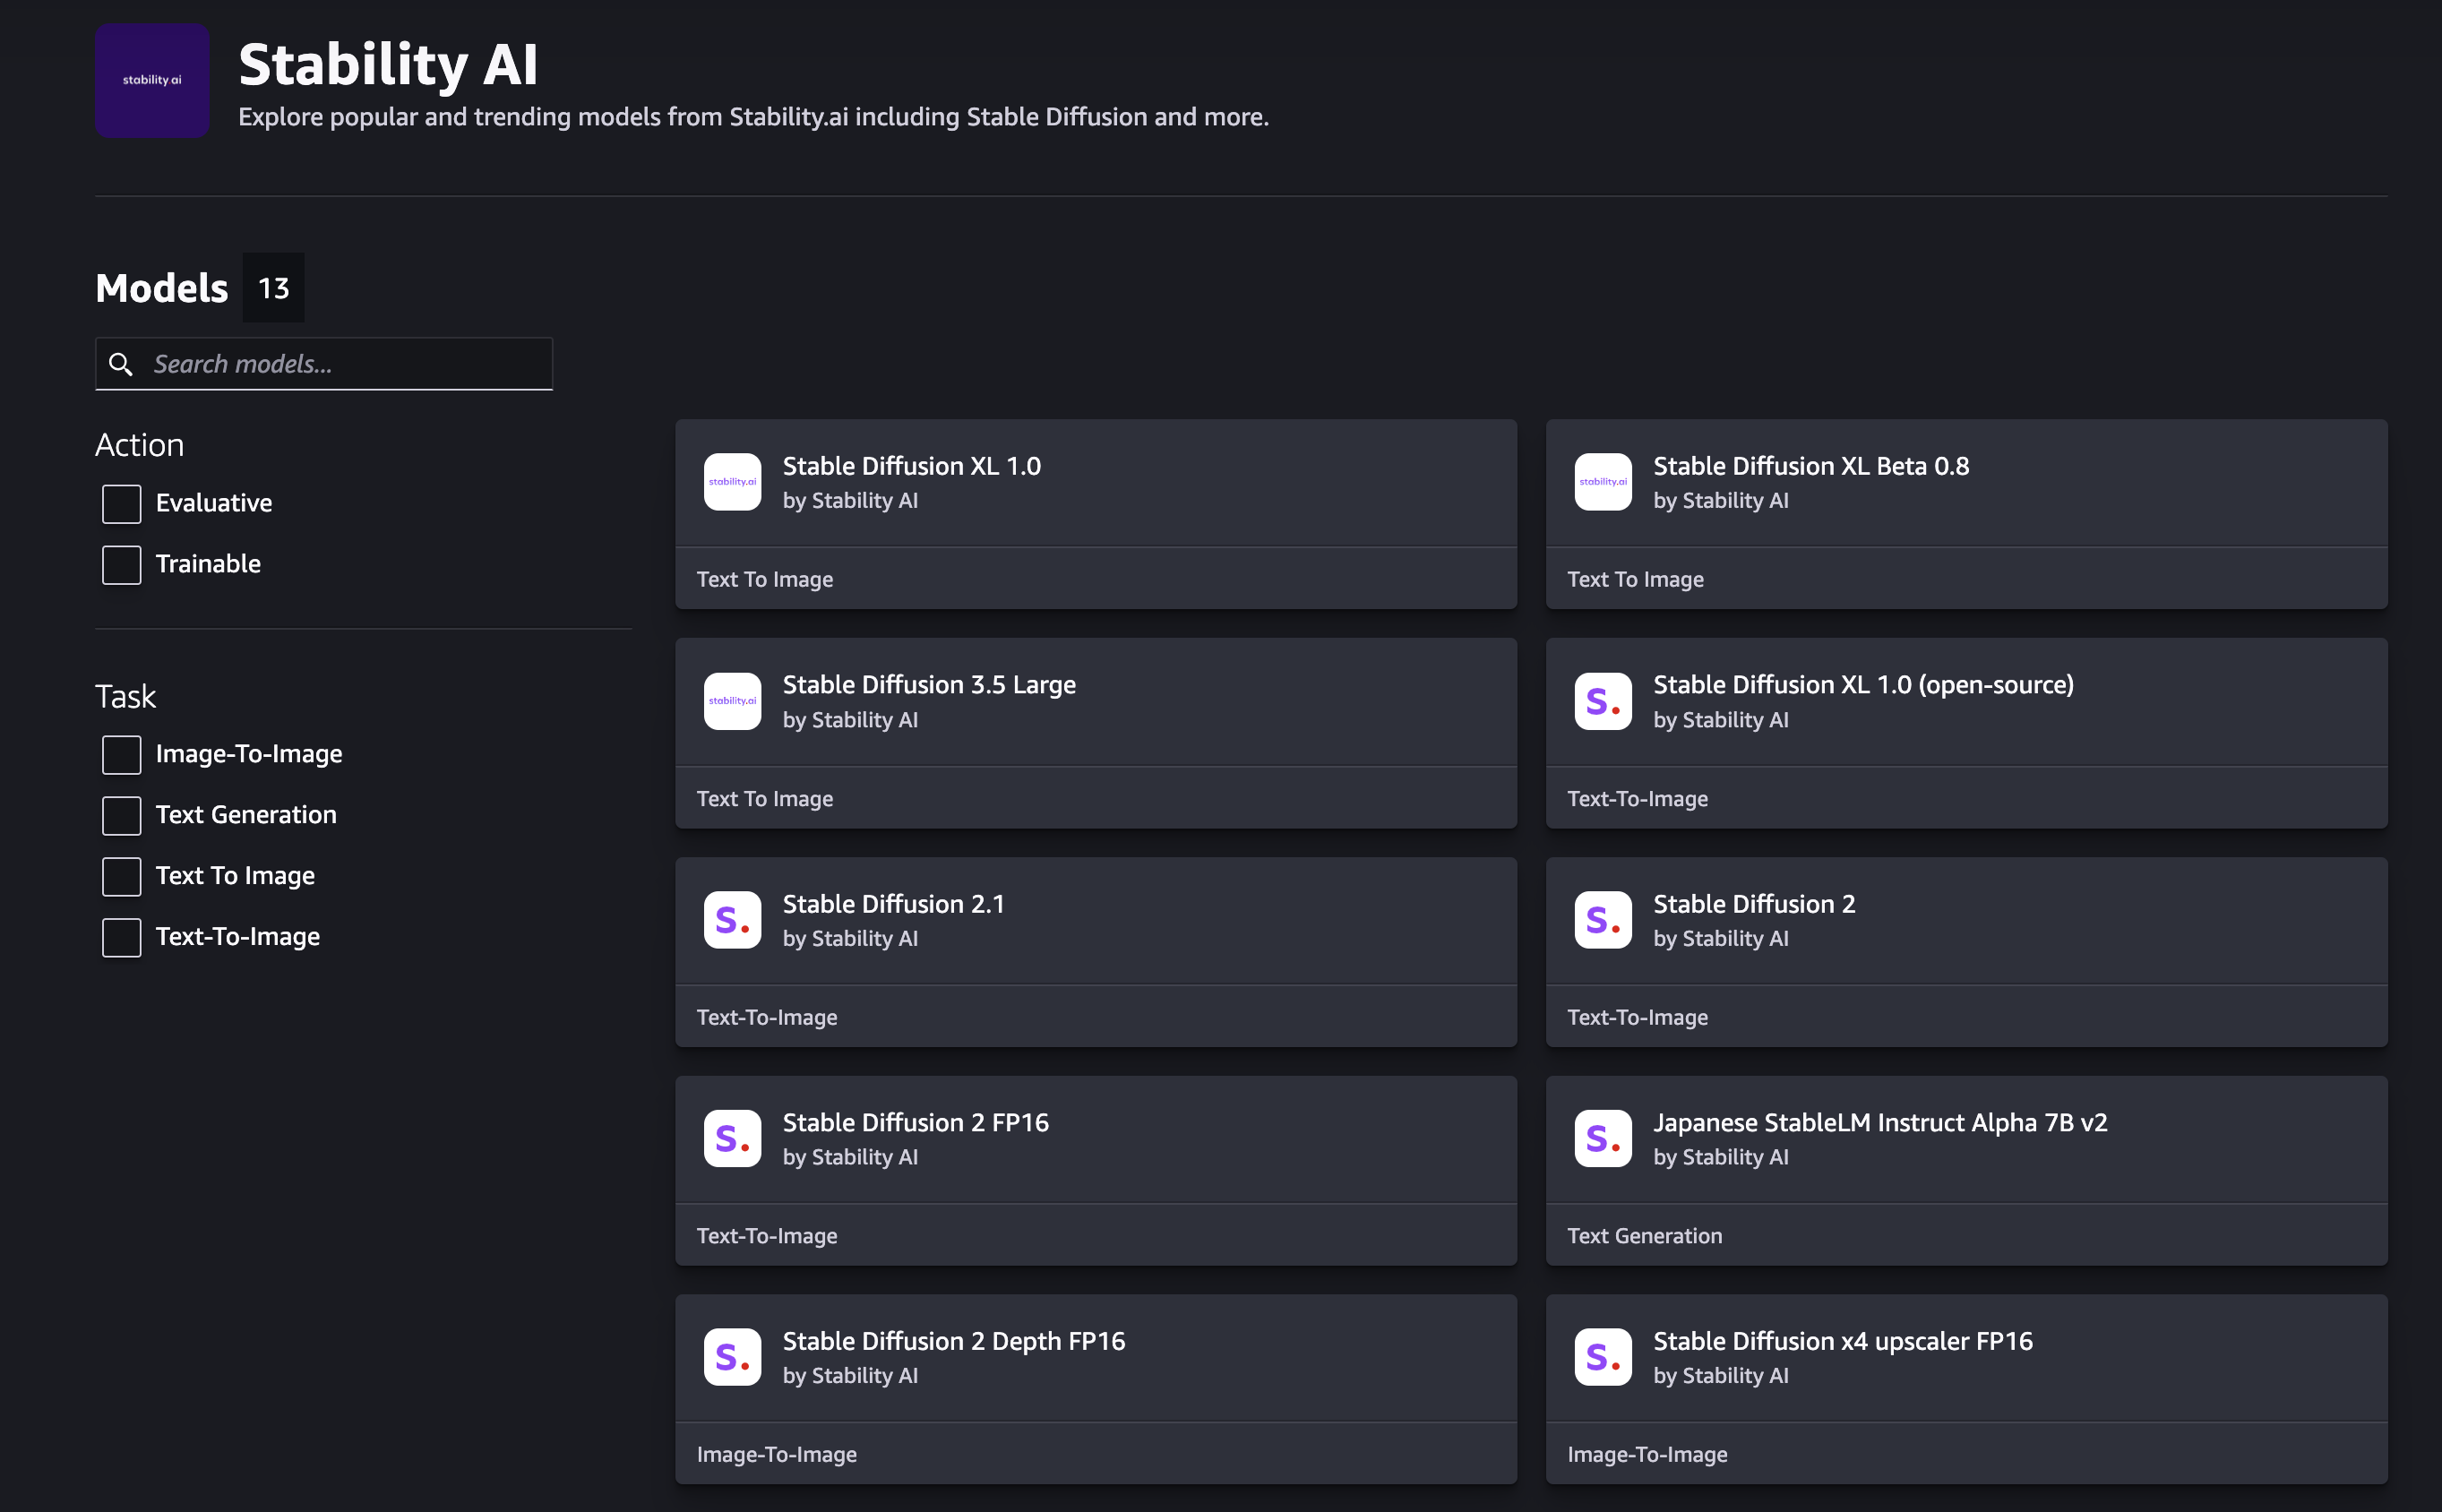
Task: Click the Models count label showing 13
Action: (272, 286)
